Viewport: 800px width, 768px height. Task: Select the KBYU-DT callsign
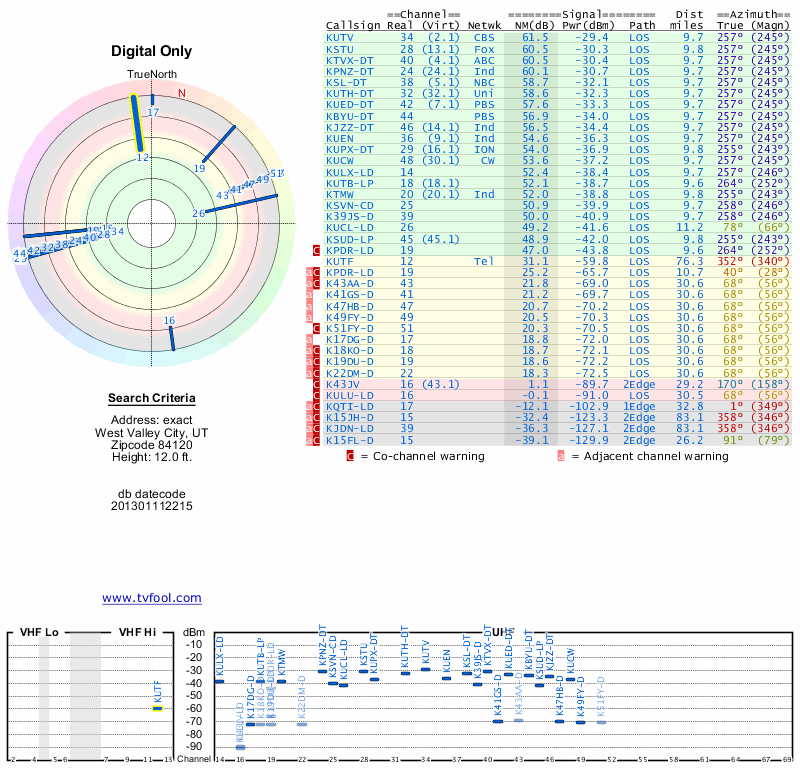(x=350, y=116)
